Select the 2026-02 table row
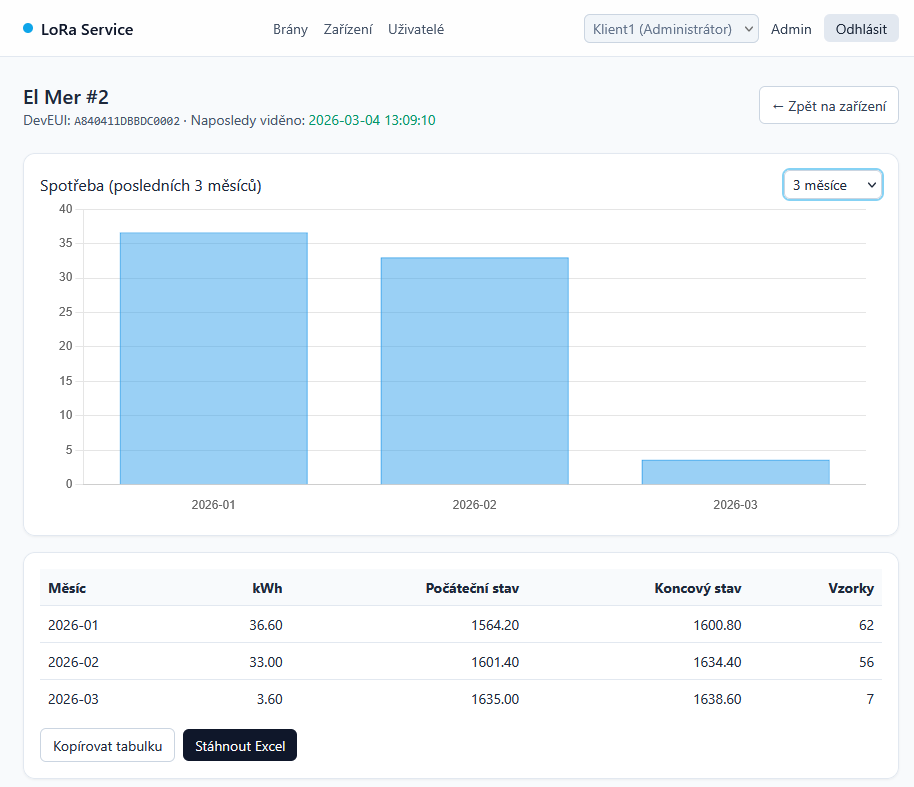The height and width of the screenshot is (787, 914). coord(460,662)
